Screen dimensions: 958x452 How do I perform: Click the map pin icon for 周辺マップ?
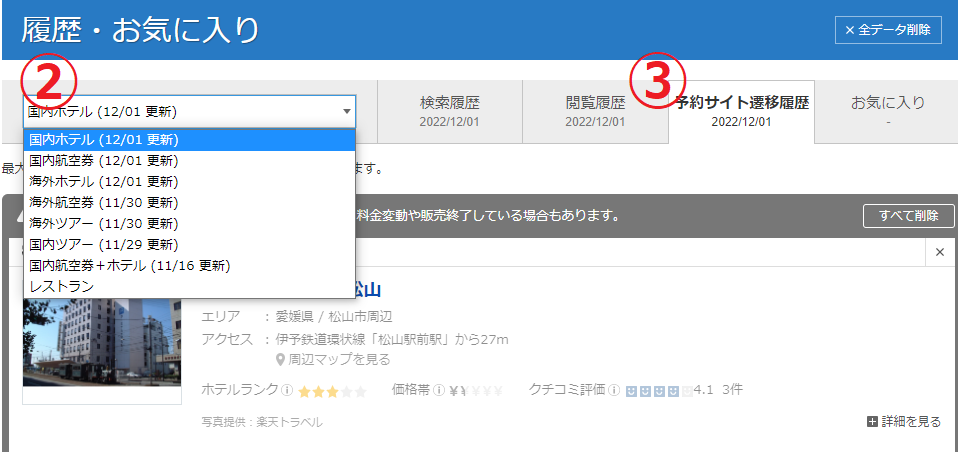(x=282, y=360)
